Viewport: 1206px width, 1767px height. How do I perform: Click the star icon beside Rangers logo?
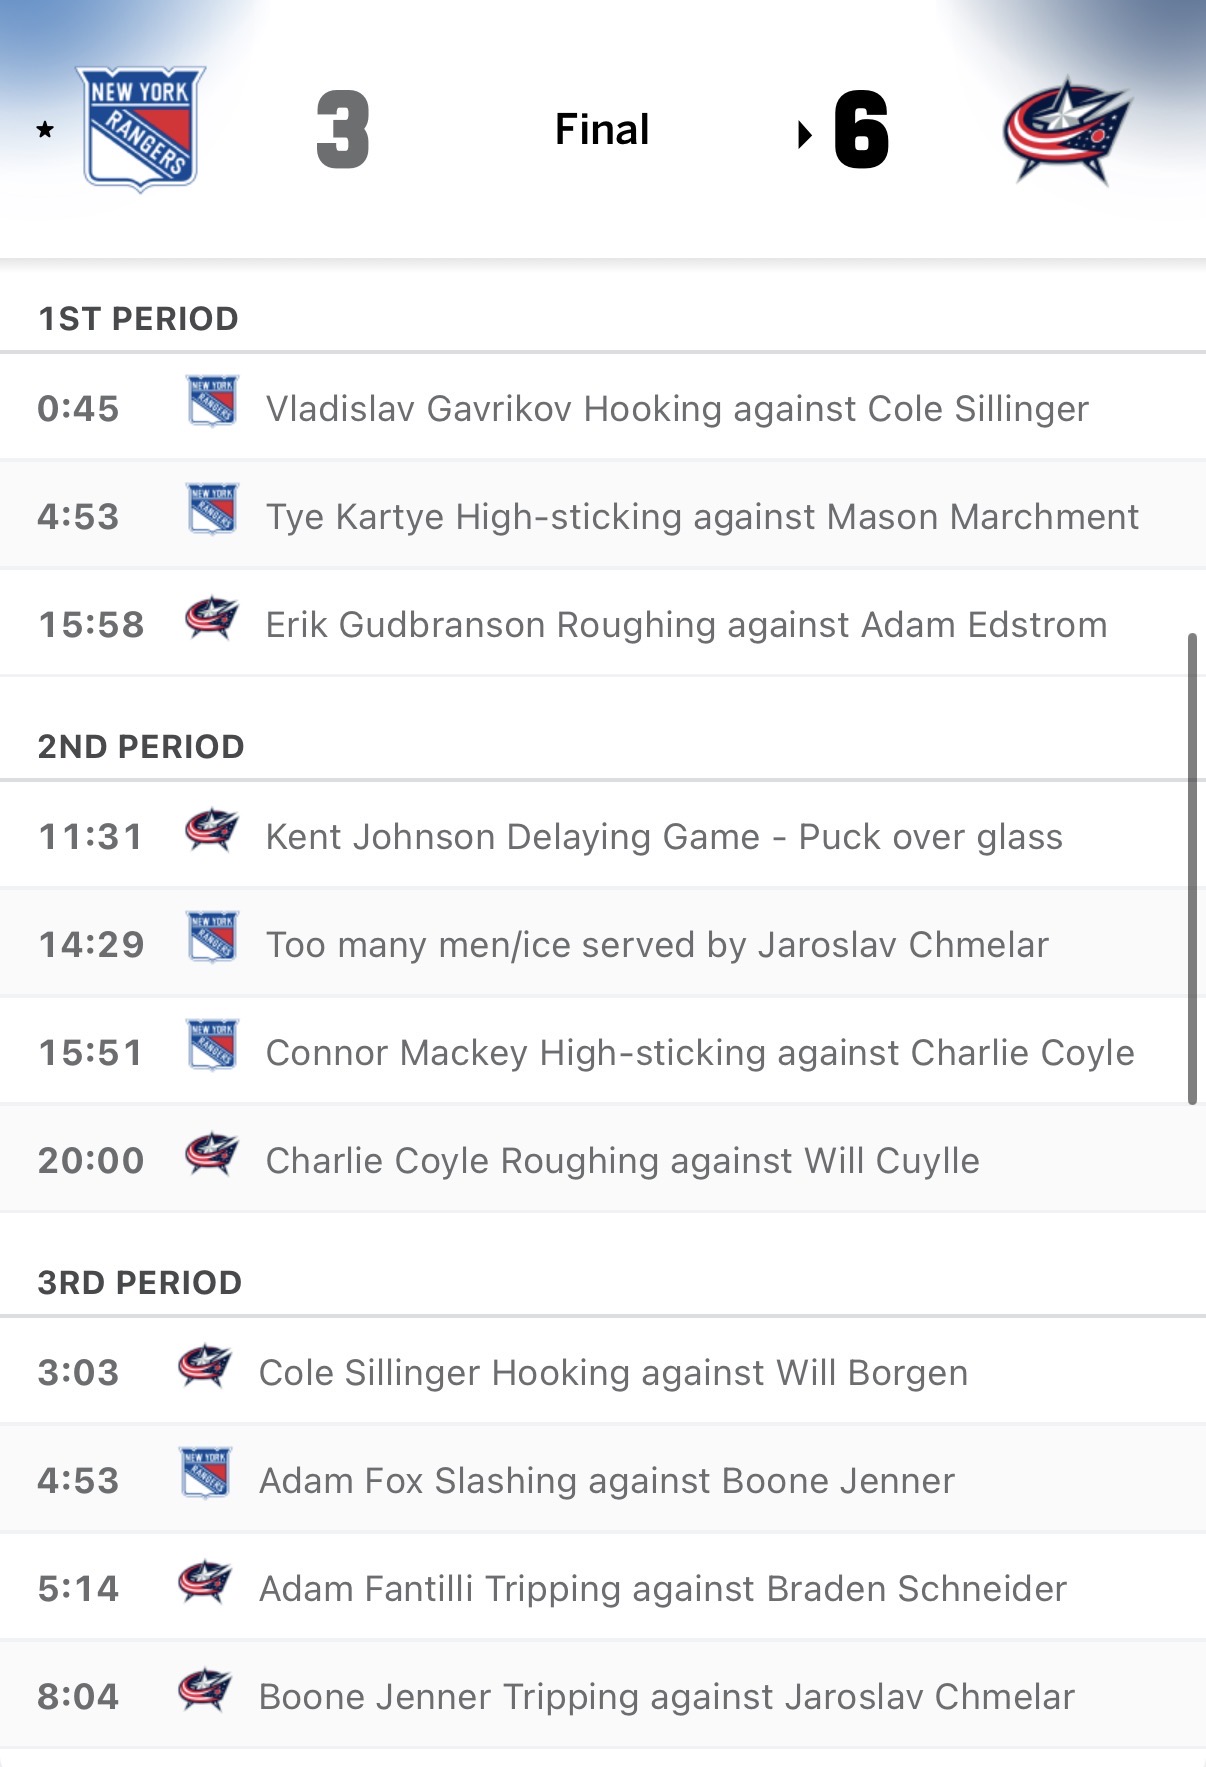tap(45, 130)
